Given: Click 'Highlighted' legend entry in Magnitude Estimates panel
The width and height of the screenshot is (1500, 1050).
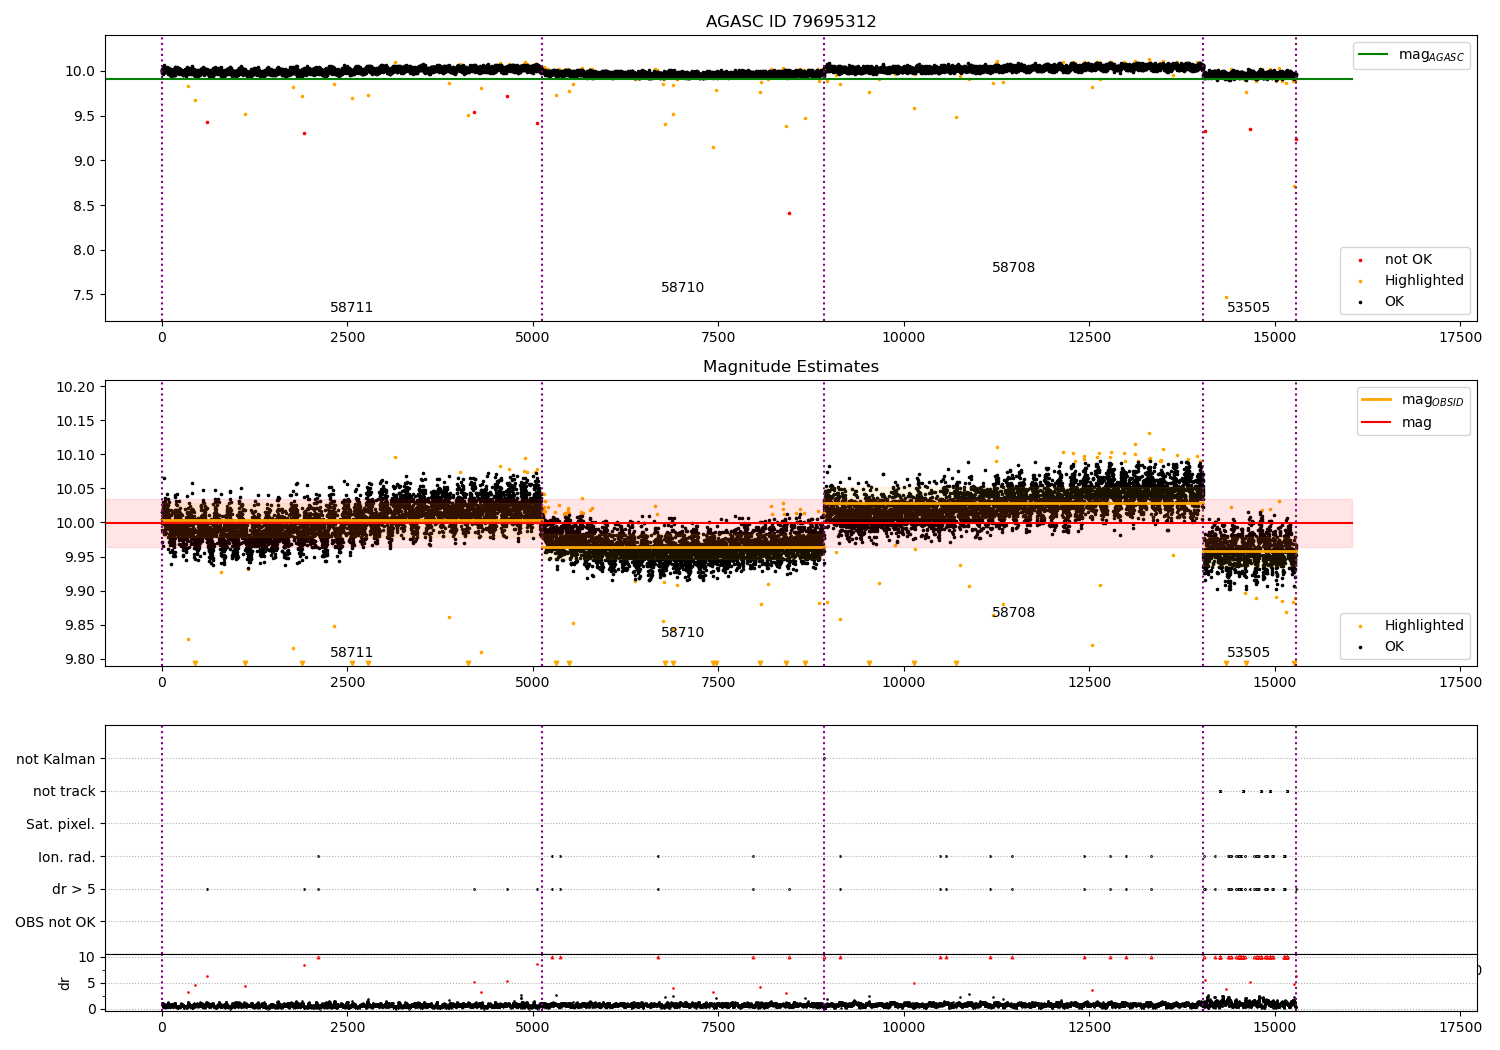Looking at the screenshot, I should [1424, 626].
